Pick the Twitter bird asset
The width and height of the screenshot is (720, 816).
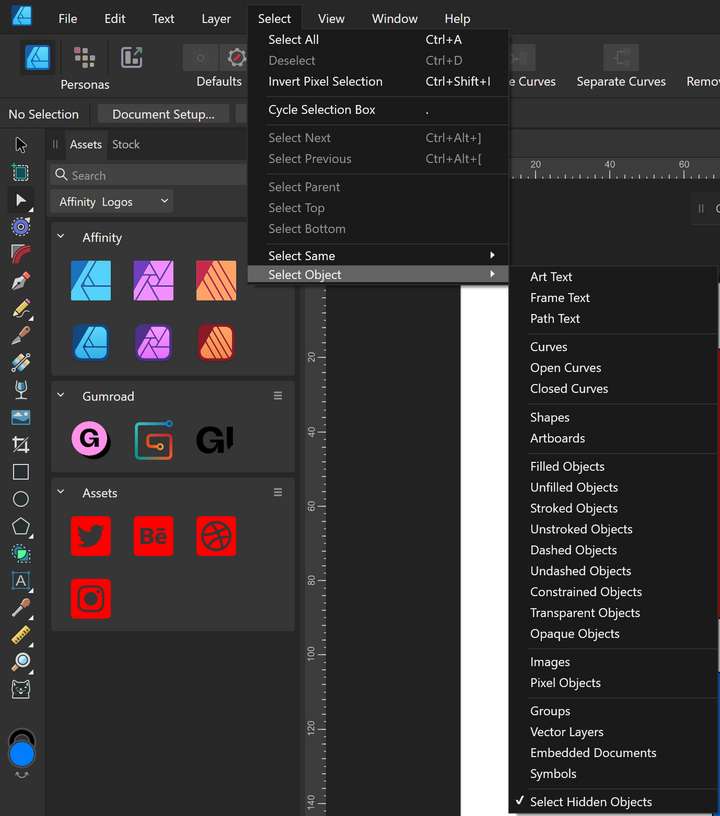pos(91,536)
